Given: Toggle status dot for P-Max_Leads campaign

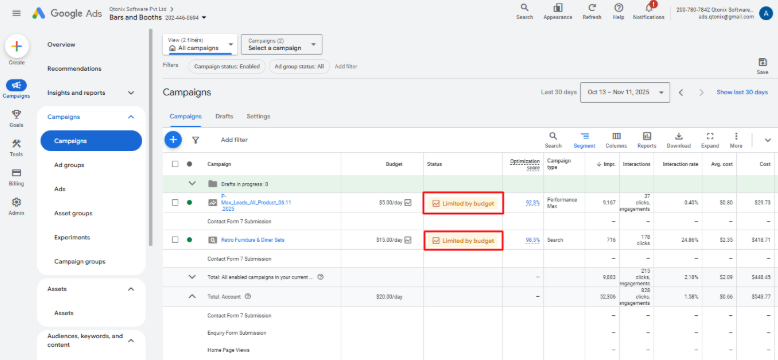Looking at the screenshot, I should [189, 202].
